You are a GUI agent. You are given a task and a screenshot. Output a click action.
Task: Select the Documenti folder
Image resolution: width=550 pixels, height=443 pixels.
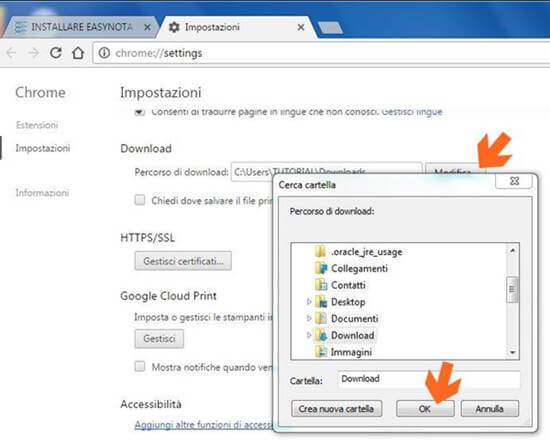pyautogui.click(x=354, y=318)
